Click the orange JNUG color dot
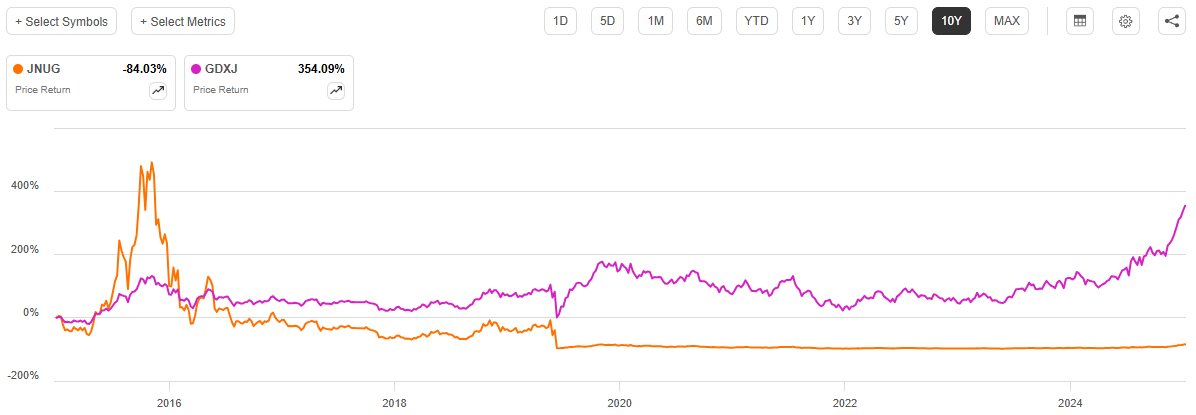The image size is (1196, 415). pos(19,69)
